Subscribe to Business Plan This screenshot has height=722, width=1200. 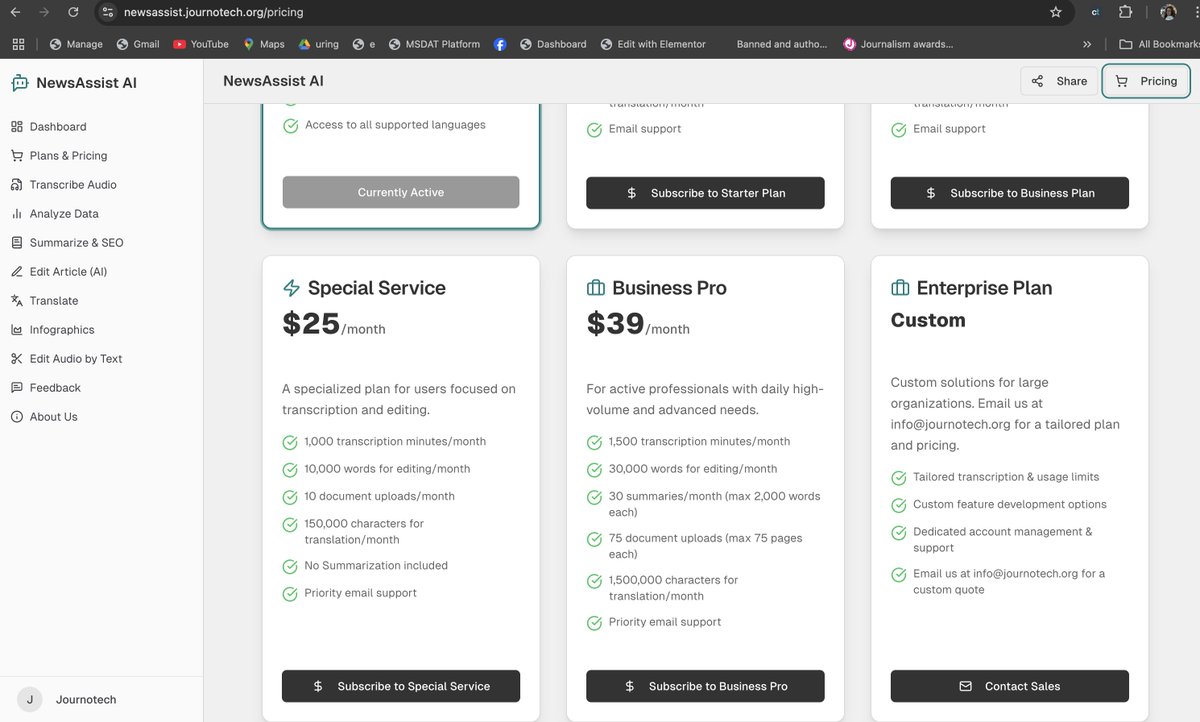(x=1010, y=193)
